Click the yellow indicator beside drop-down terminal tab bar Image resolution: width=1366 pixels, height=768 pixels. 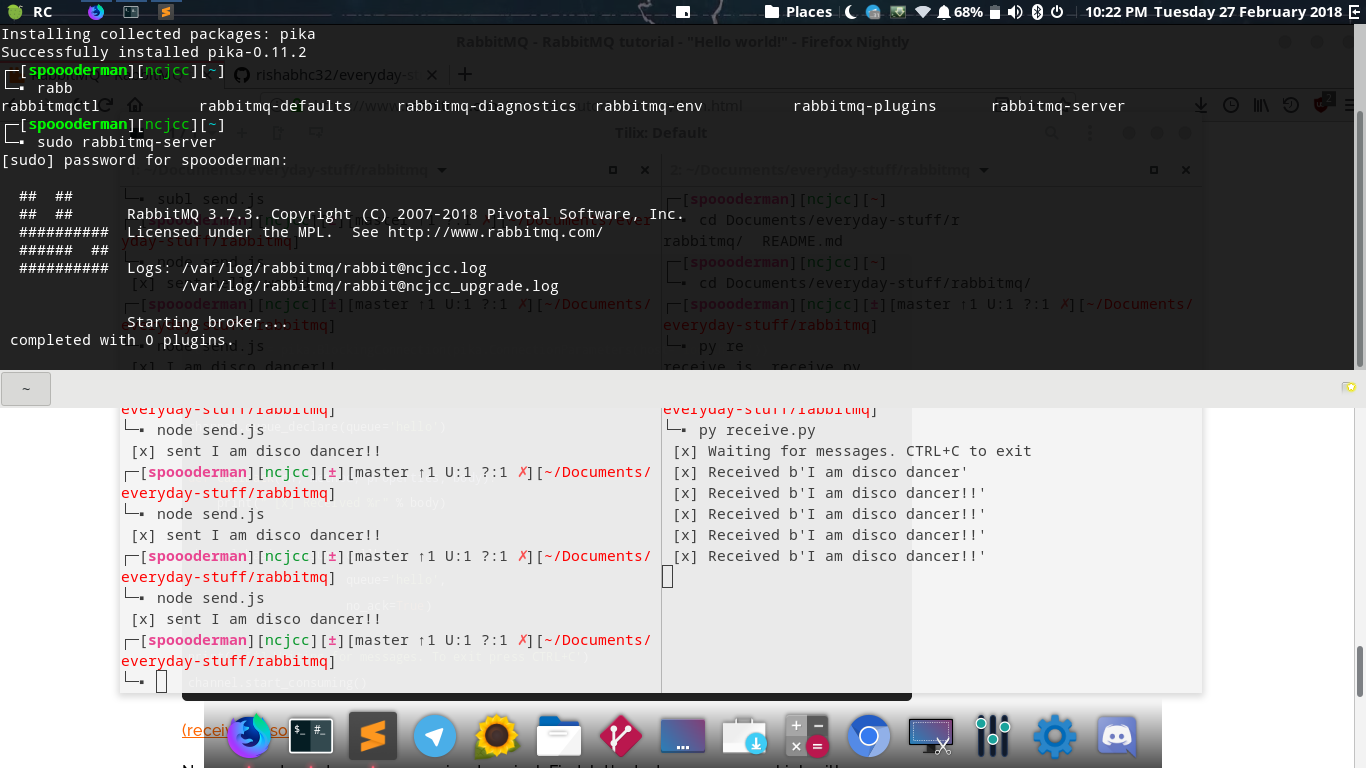1350,387
